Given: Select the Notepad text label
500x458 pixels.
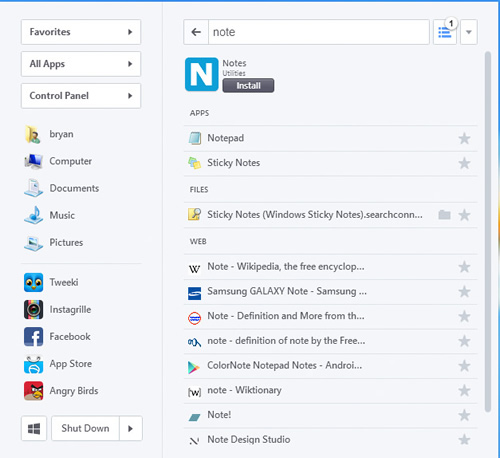Looking at the screenshot, I should (226, 138).
